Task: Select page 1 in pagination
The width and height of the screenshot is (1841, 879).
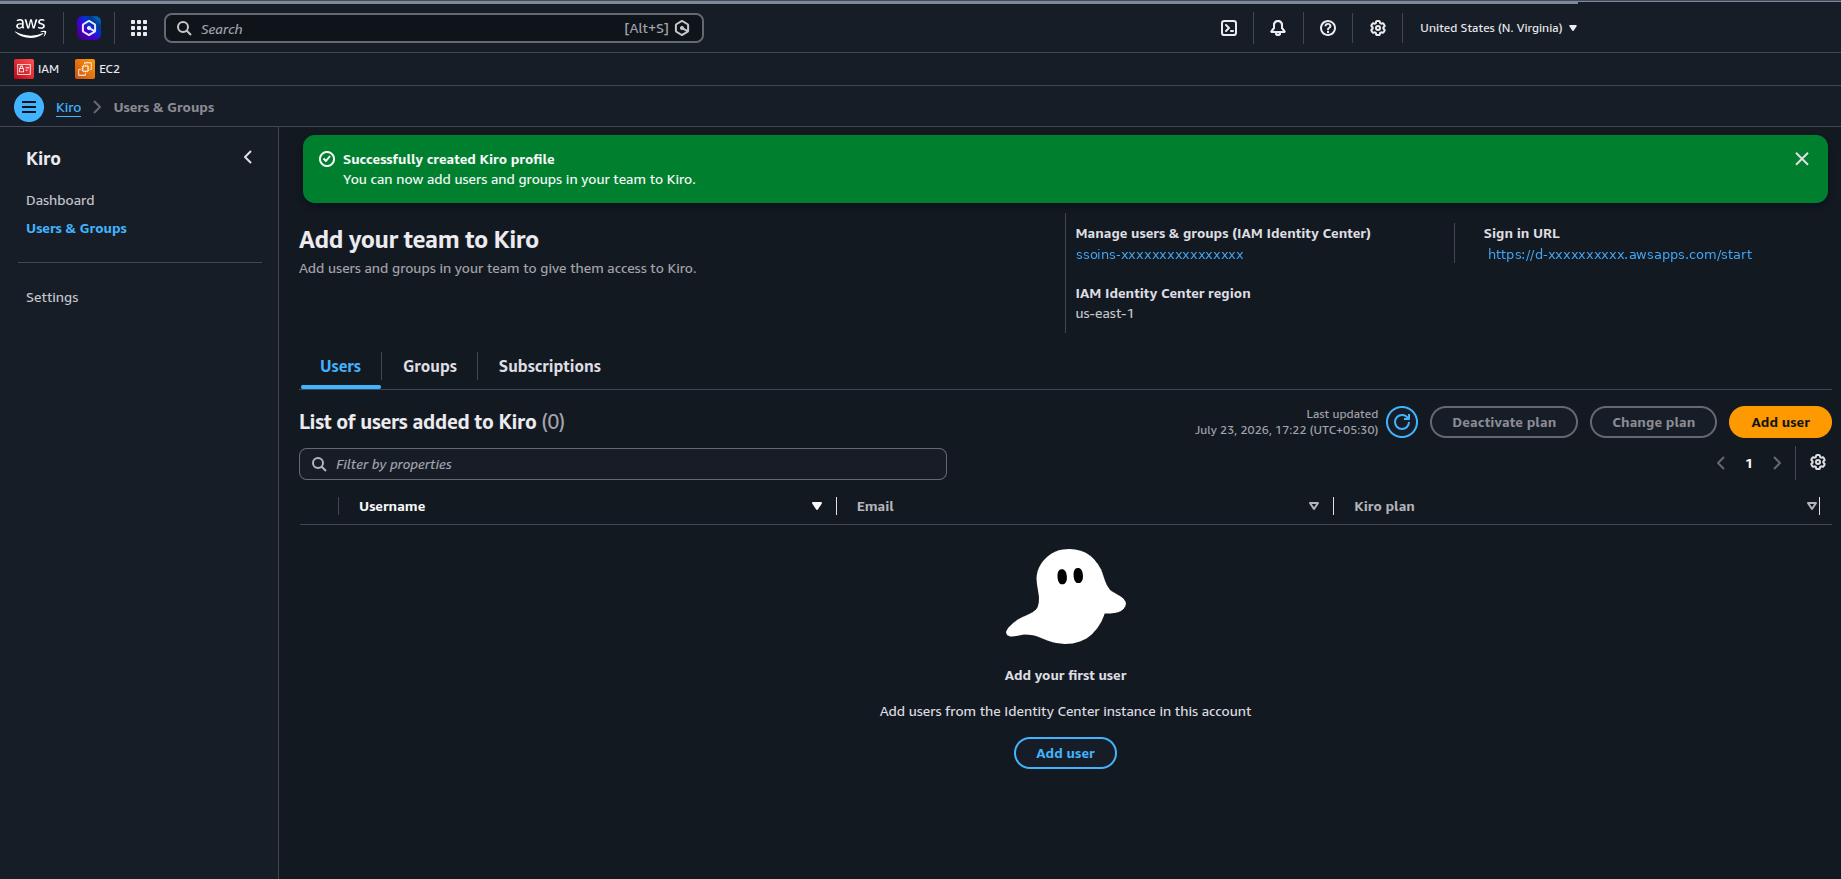Action: pyautogui.click(x=1749, y=463)
